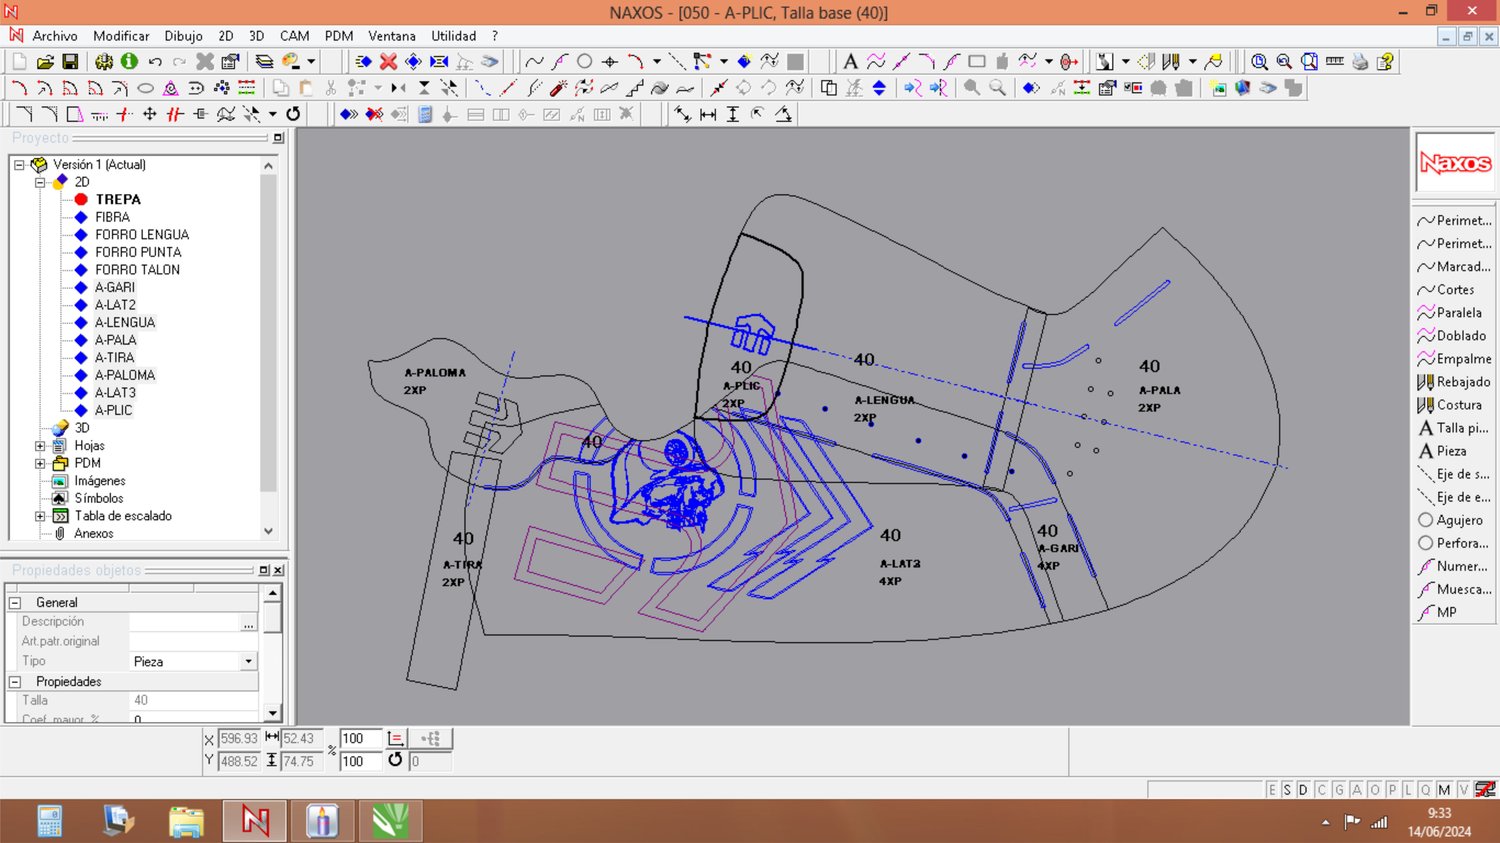Viewport: 1500px width, 843px height.
Task: Click the blue up-down arrows icon
Action: pos(879,88)
